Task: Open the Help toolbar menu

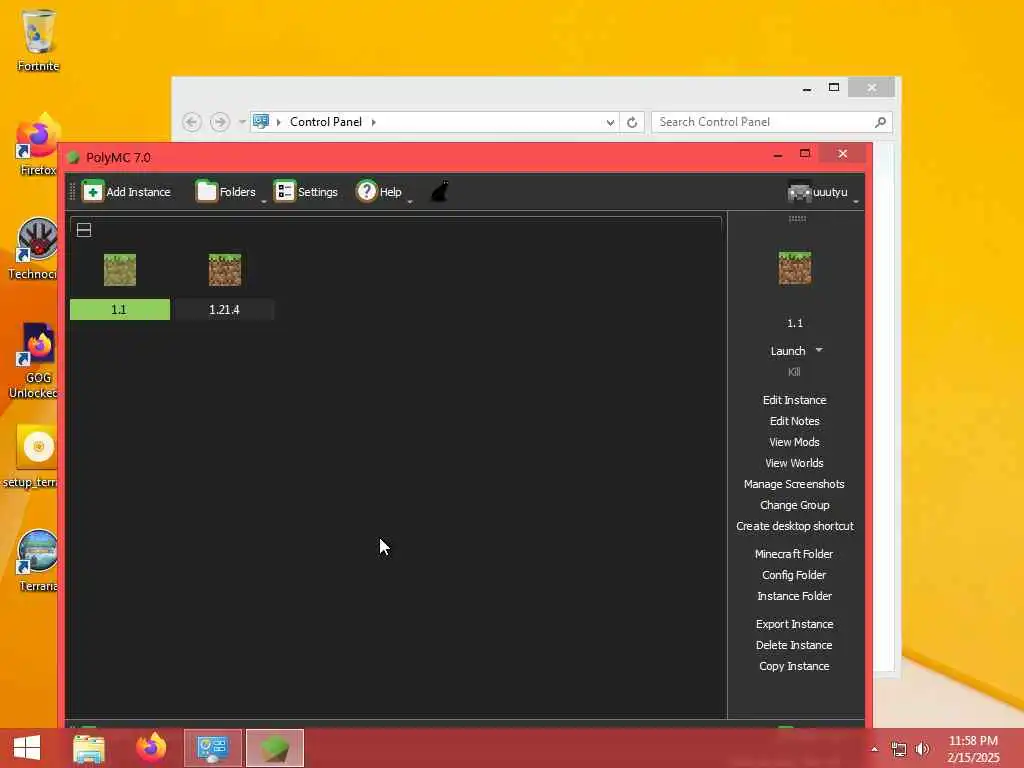Action: pos(379,192)
